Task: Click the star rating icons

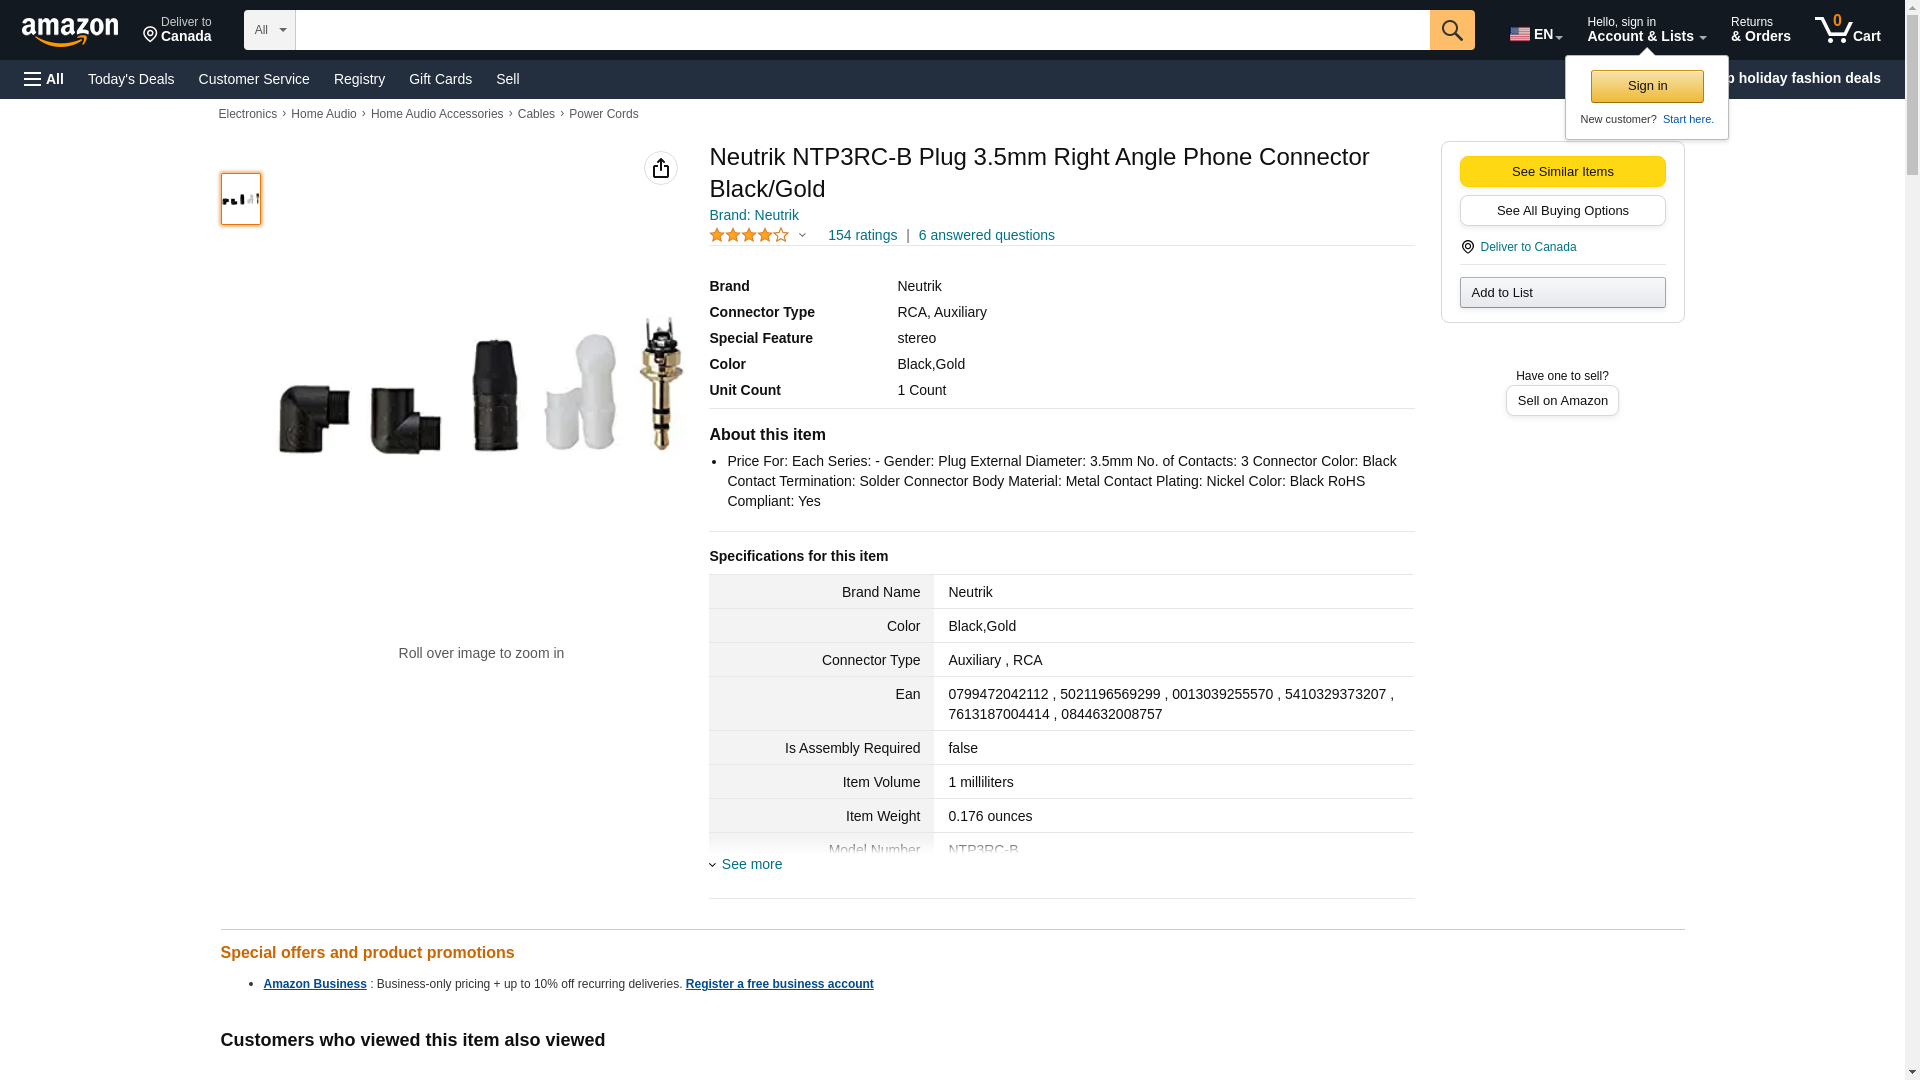Action: (748, 235)
